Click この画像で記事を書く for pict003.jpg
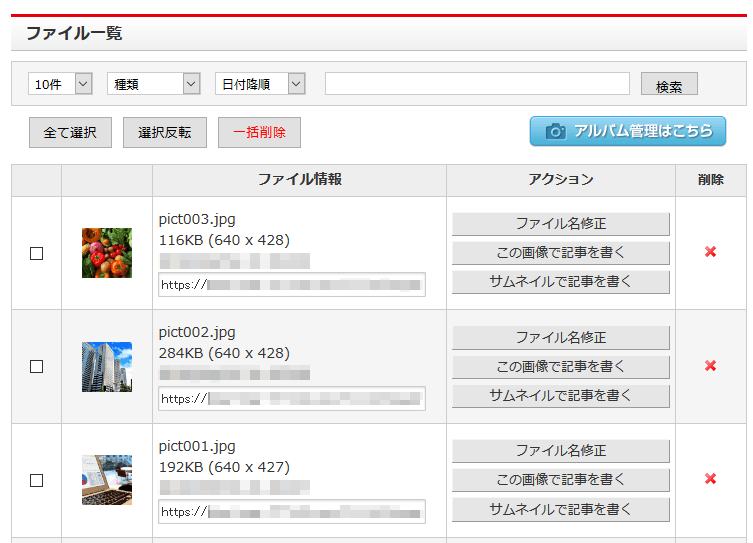The height and width of the screenshot is (543, 753). (x=560, y=253)
